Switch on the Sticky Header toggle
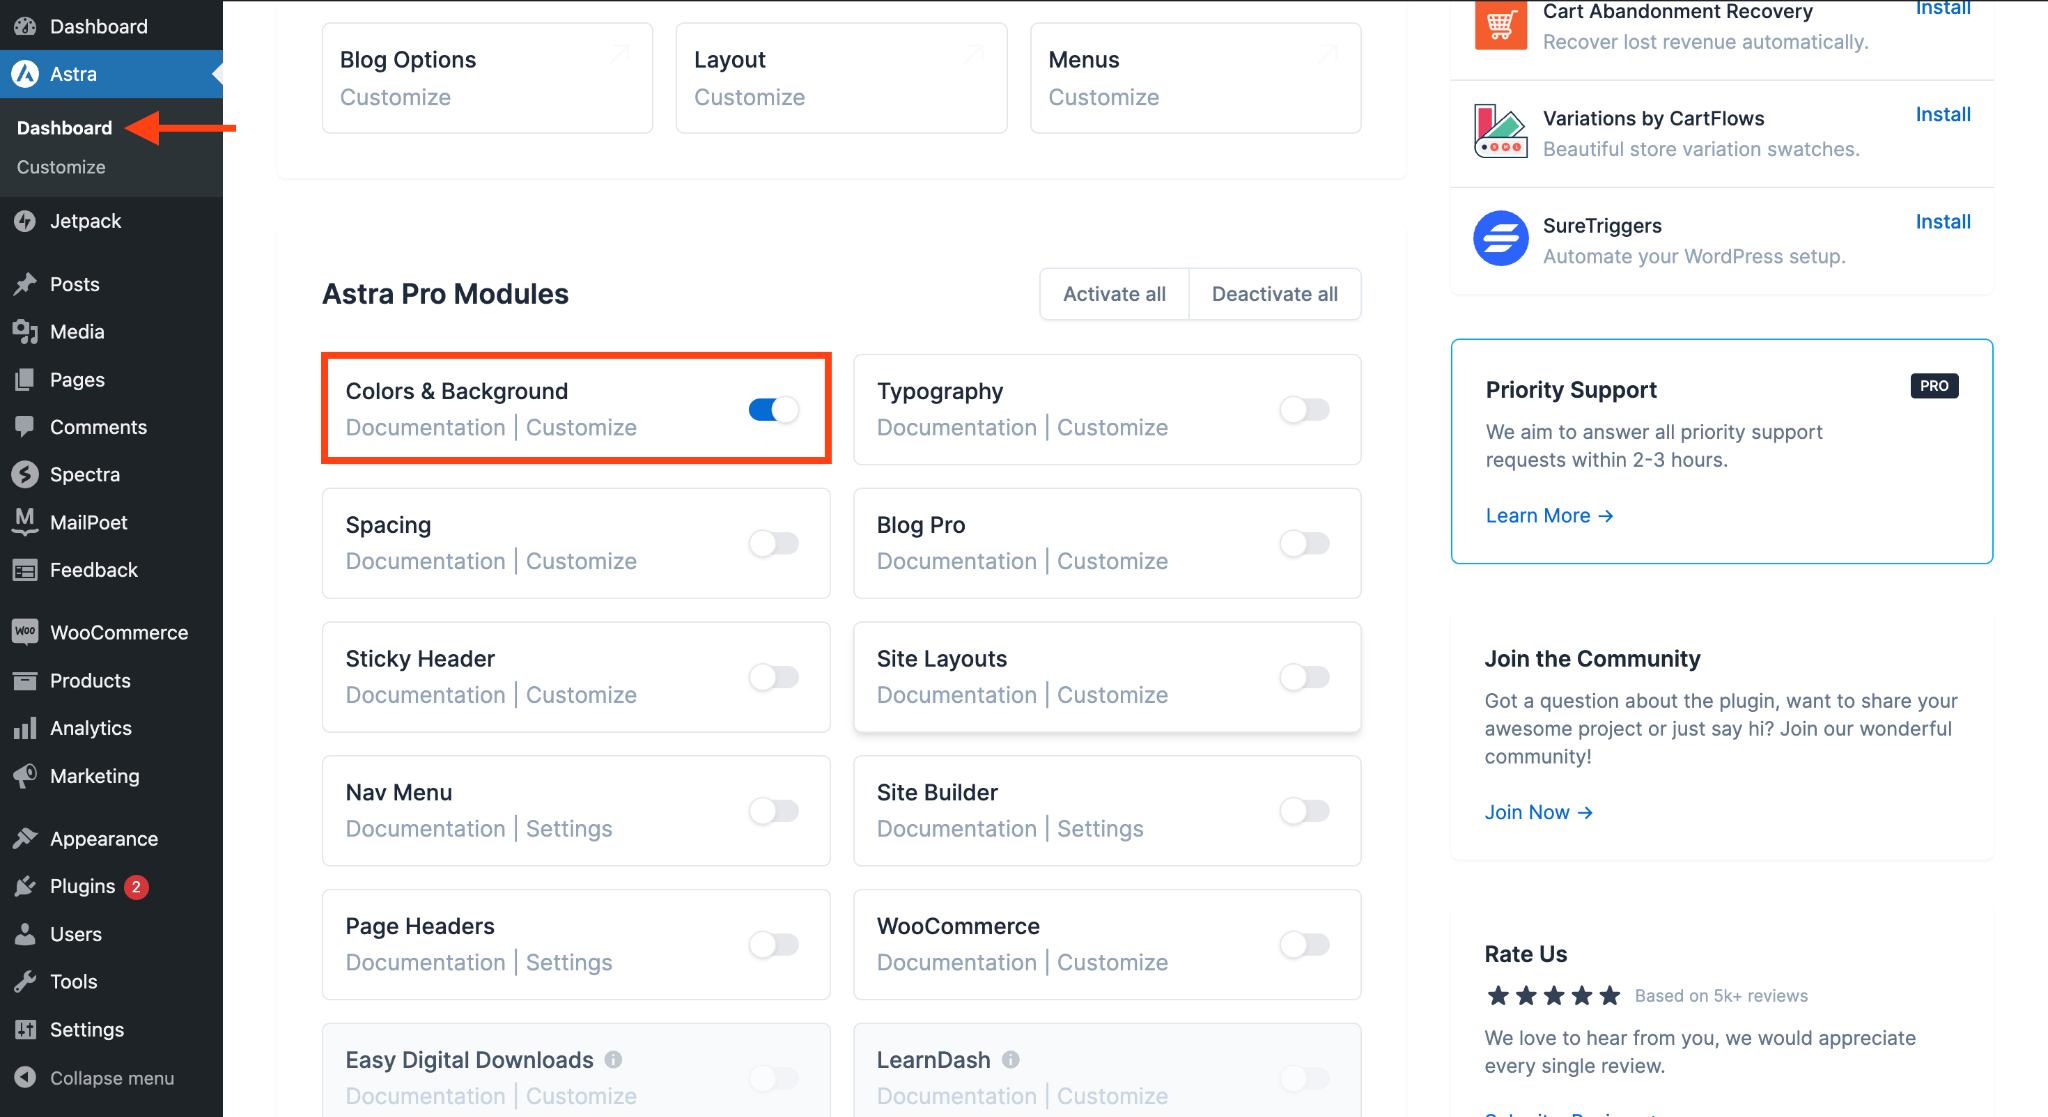 [x=774, y=677]
